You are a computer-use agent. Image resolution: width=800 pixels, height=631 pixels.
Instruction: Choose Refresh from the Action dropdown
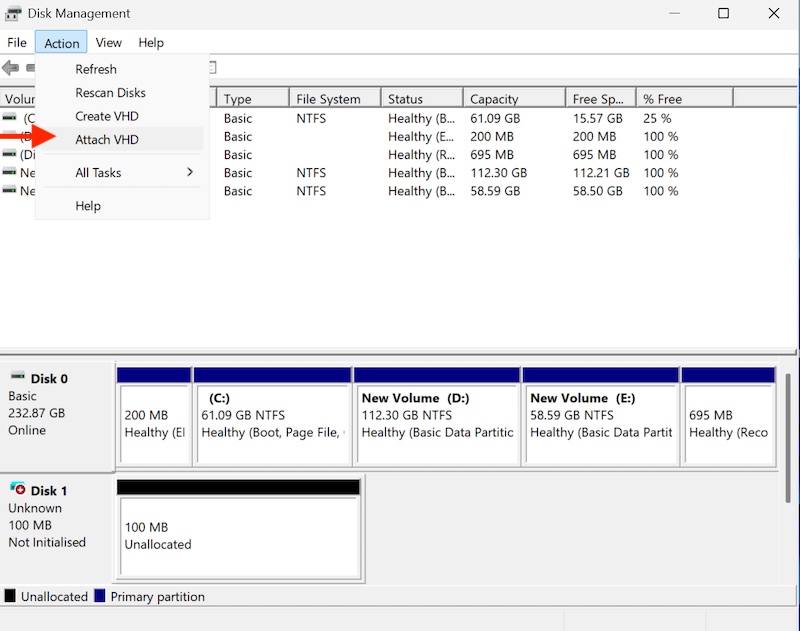tap(96, 69)
